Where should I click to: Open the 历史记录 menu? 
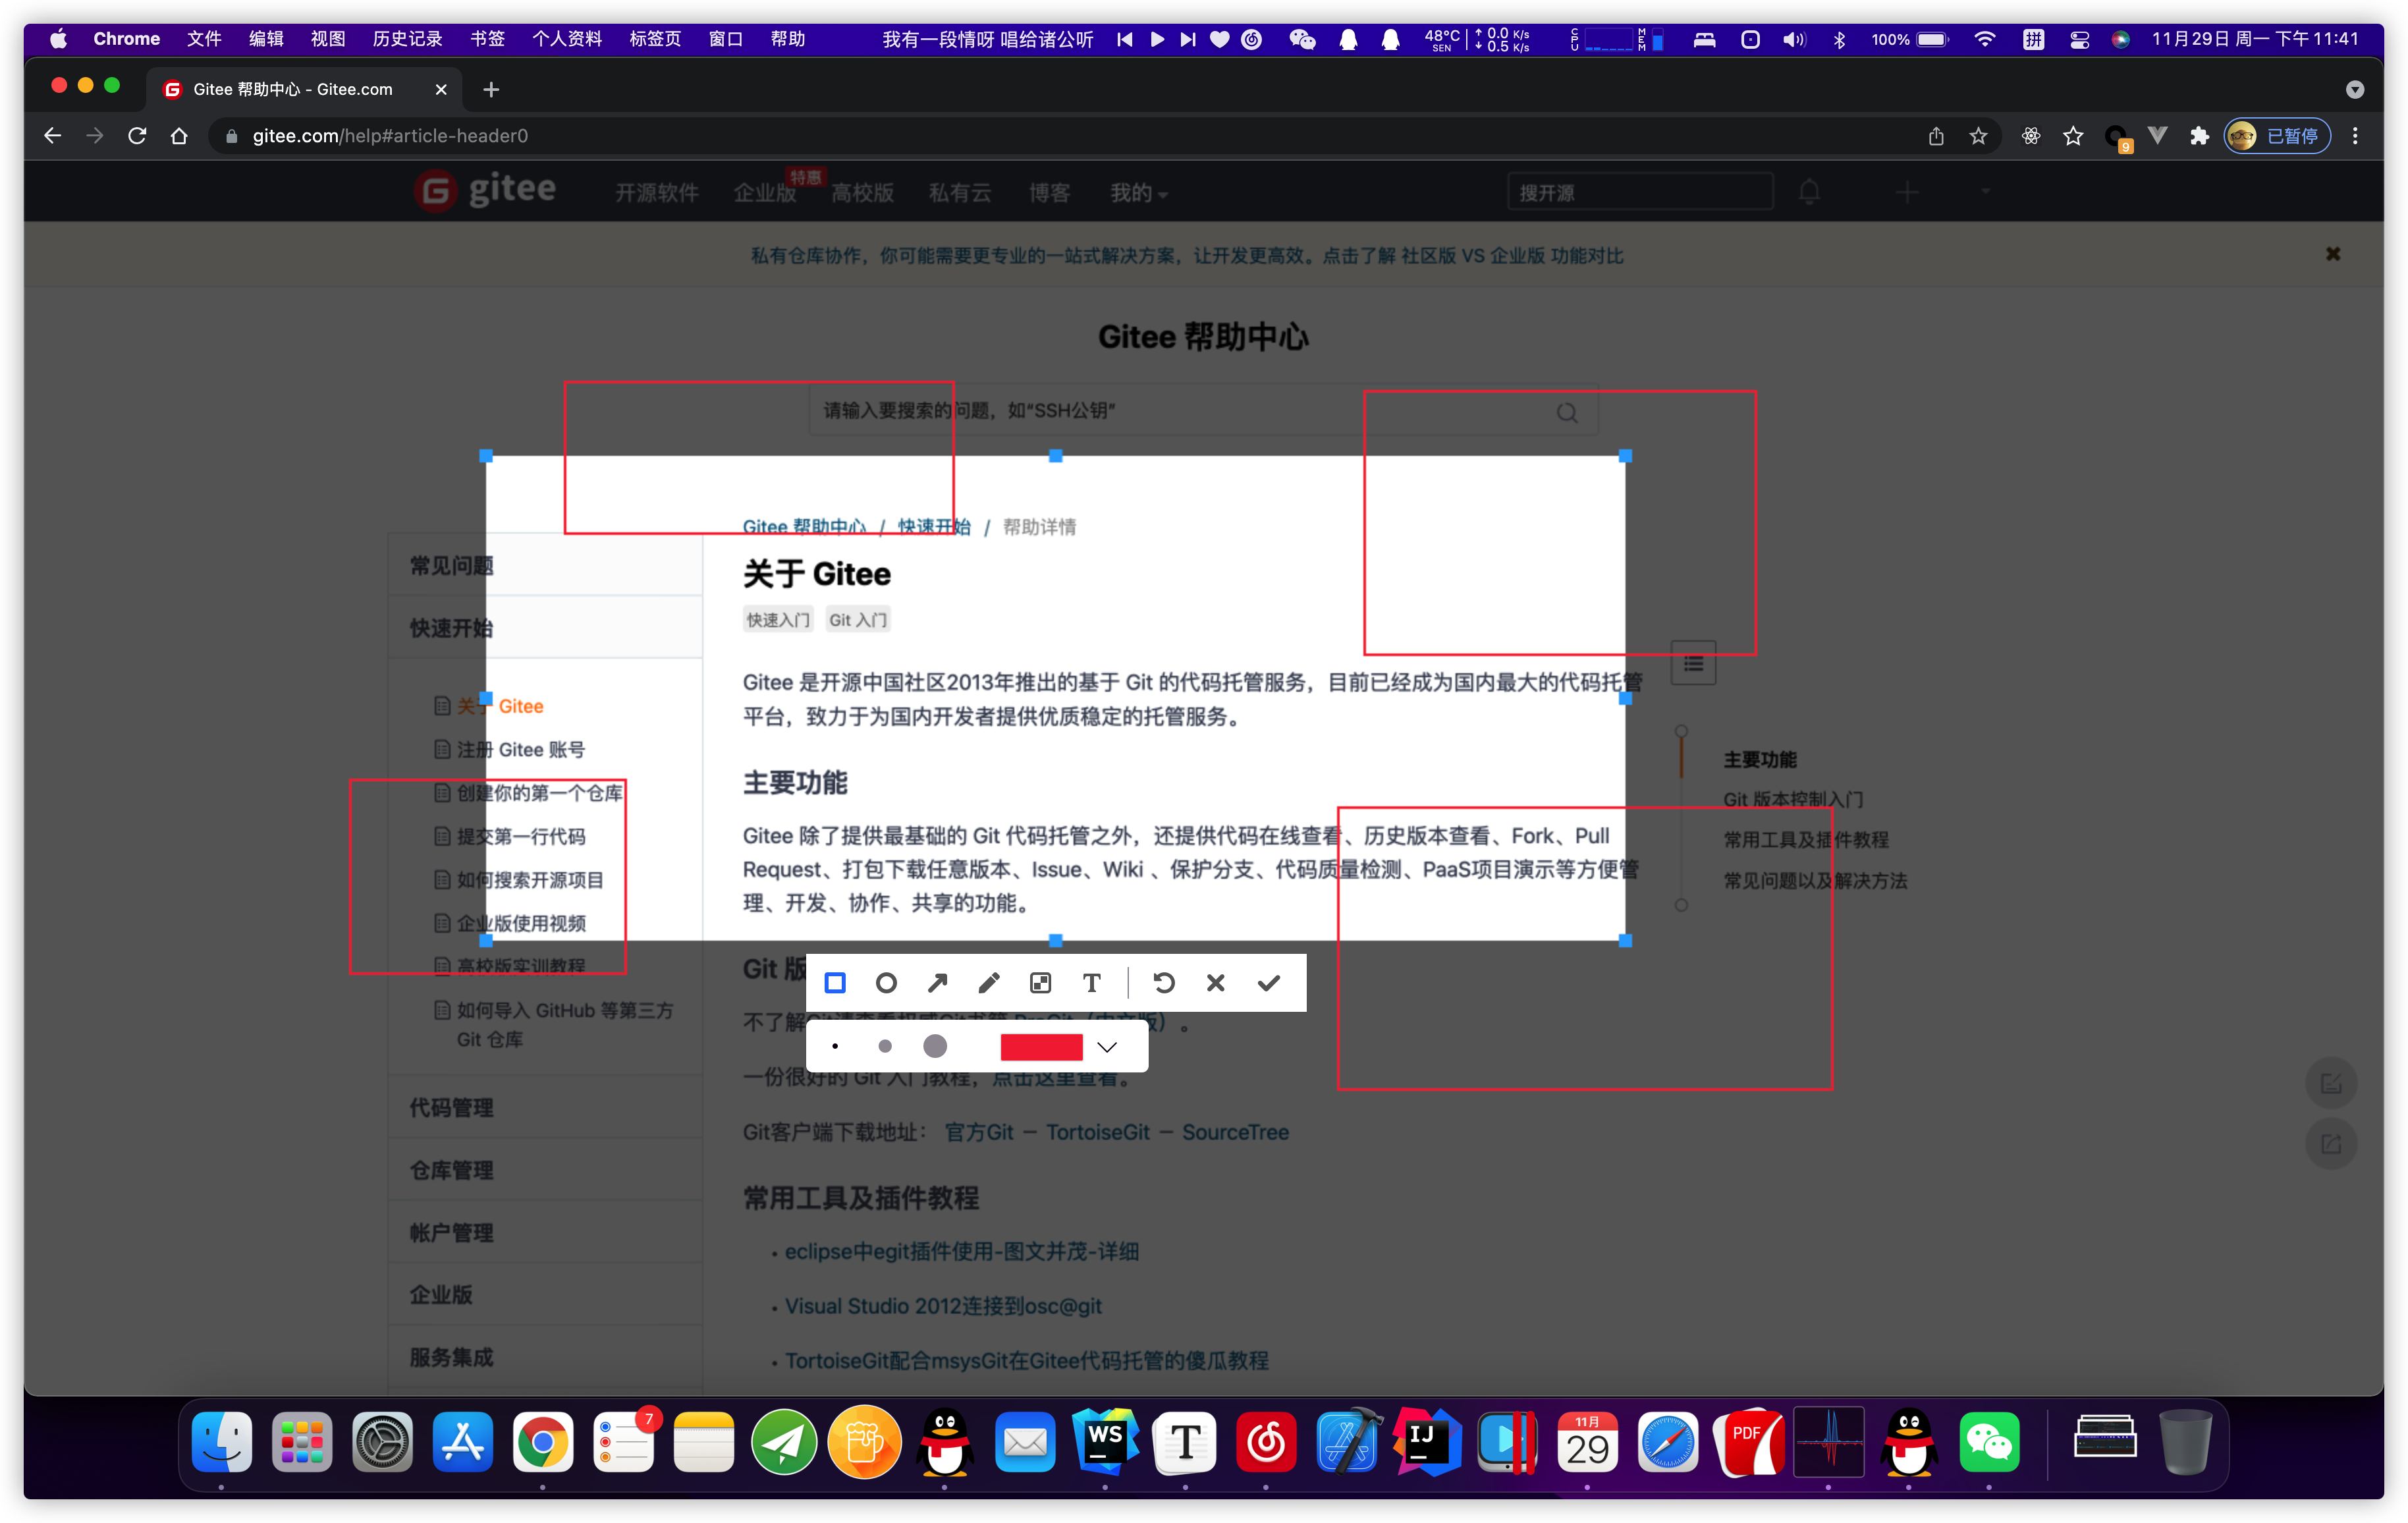(x=408, y=39)
